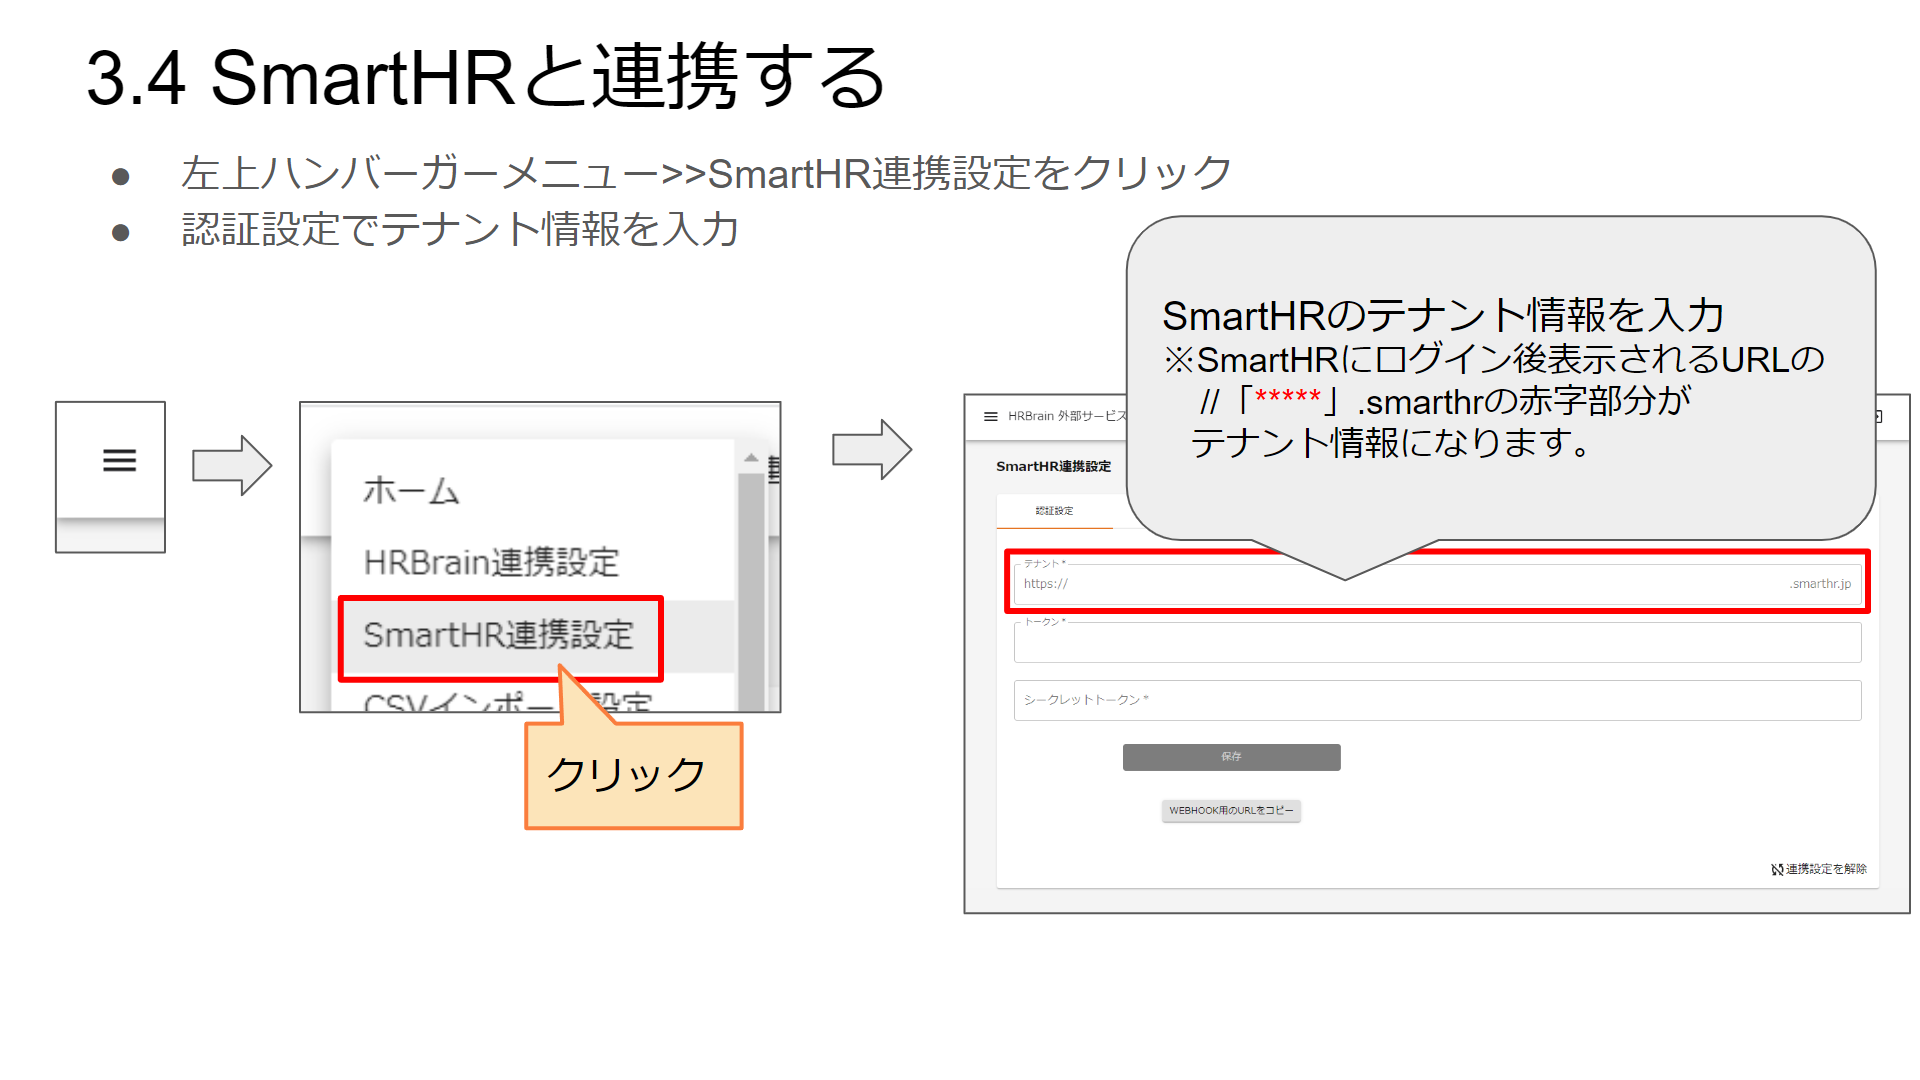Click the HRBrain 外部サービス header title

[1067, 416]
